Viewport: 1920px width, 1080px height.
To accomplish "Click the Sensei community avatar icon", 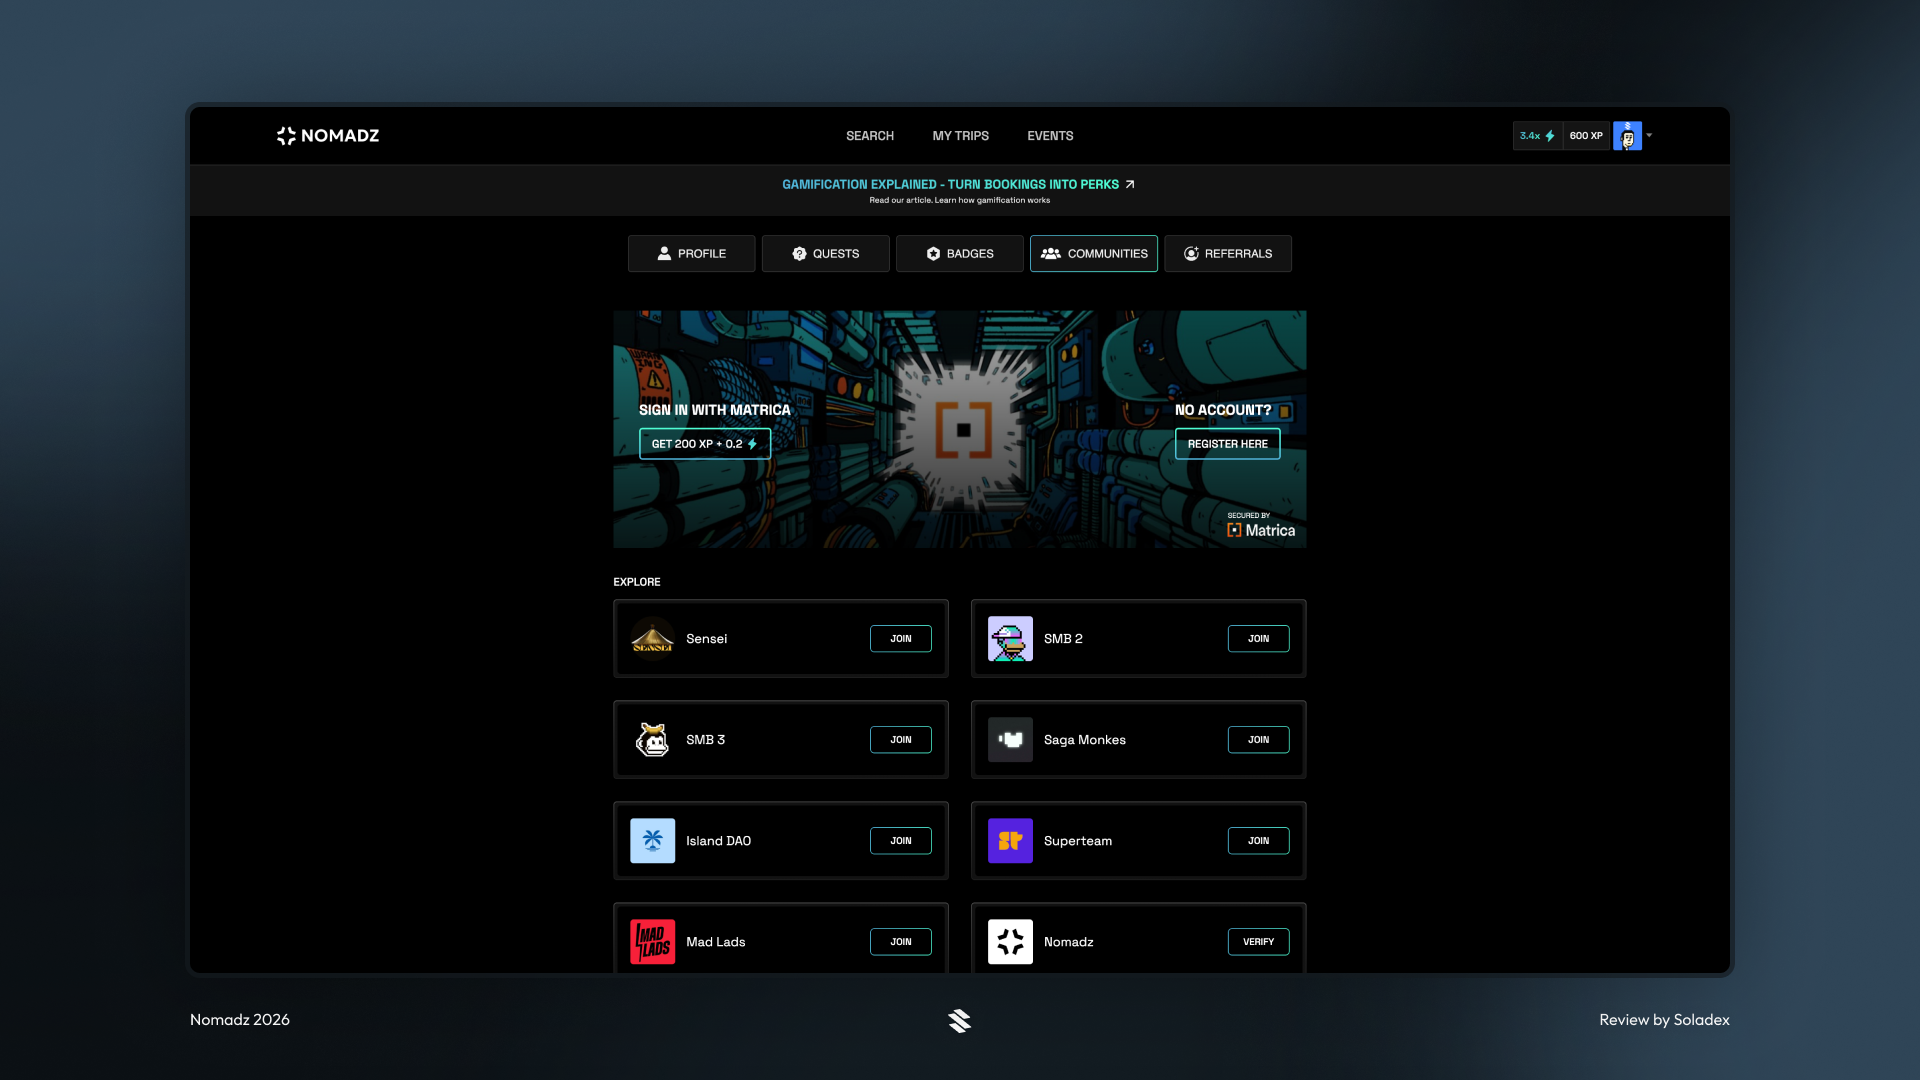I will click(x=652, y=638).
